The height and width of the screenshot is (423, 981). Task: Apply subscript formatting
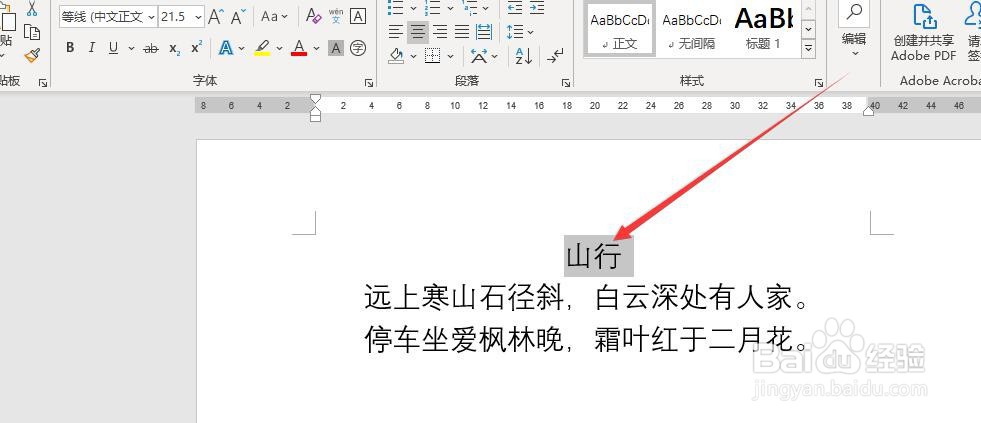pos(175,48)
